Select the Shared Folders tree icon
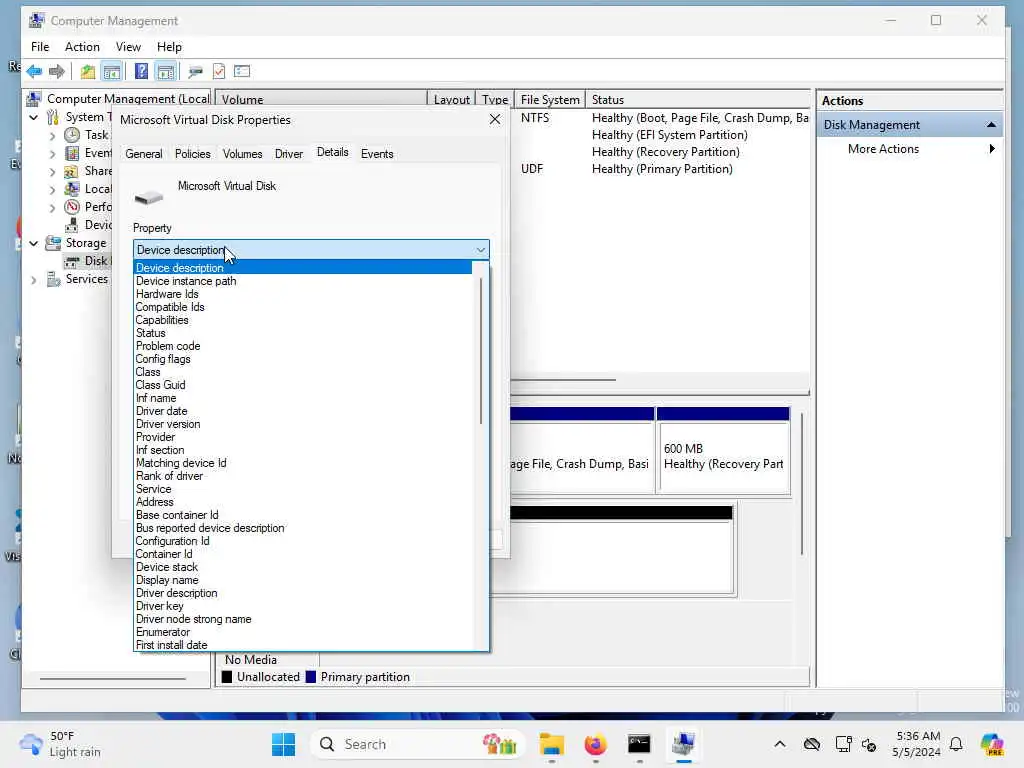Screen dimensions: 1024x768 72,171
